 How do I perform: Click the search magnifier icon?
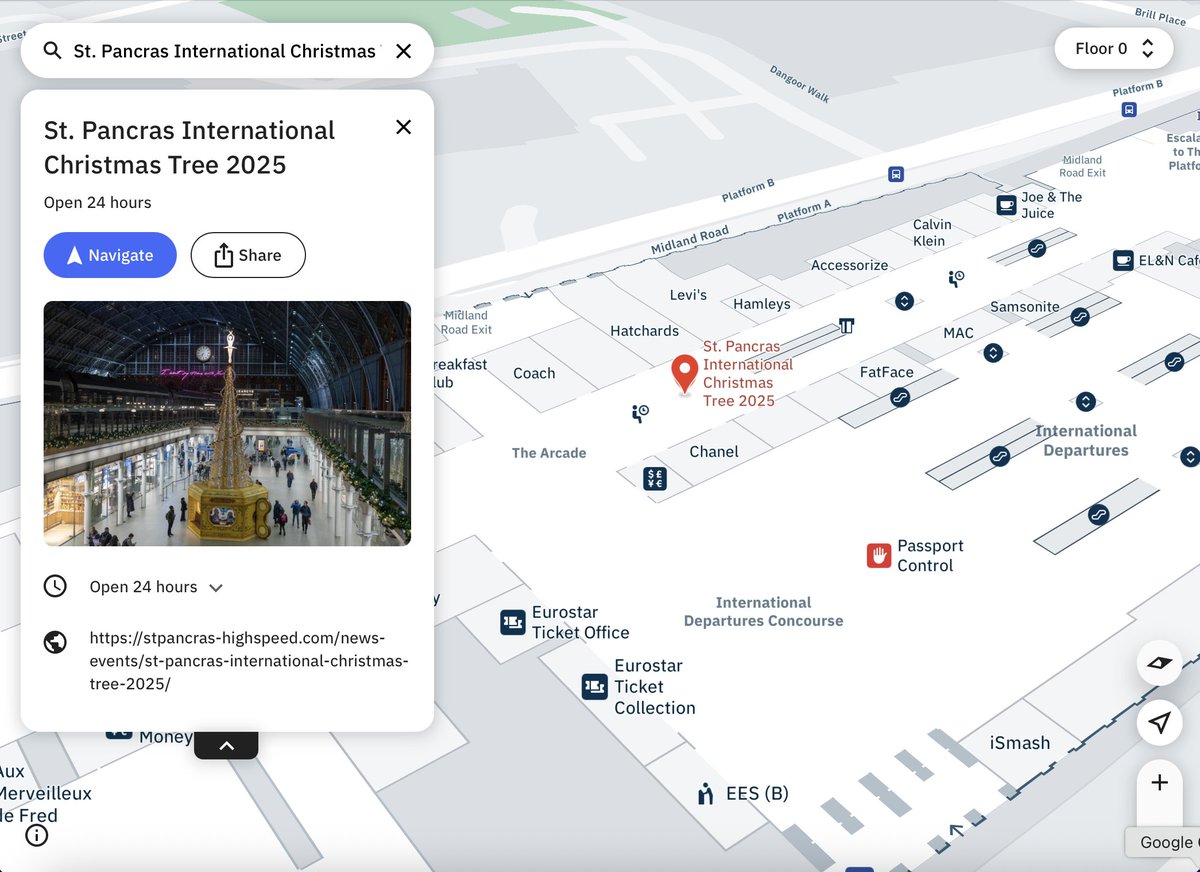tap(52, 51)
